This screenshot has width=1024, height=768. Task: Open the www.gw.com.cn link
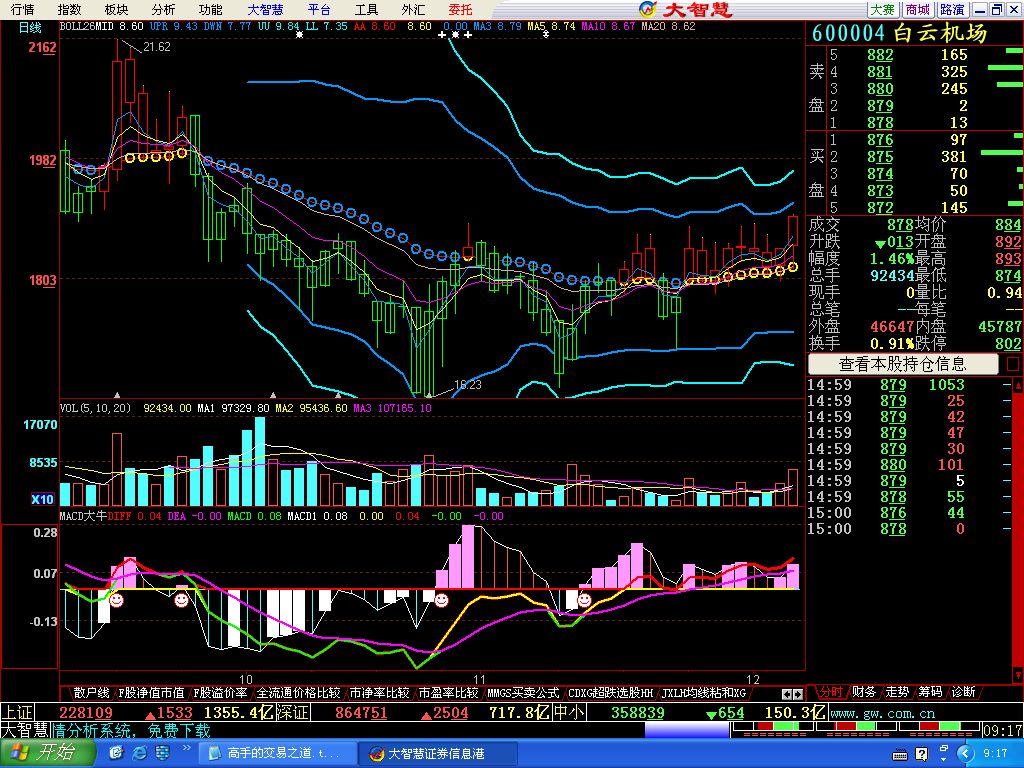(882, 713)
